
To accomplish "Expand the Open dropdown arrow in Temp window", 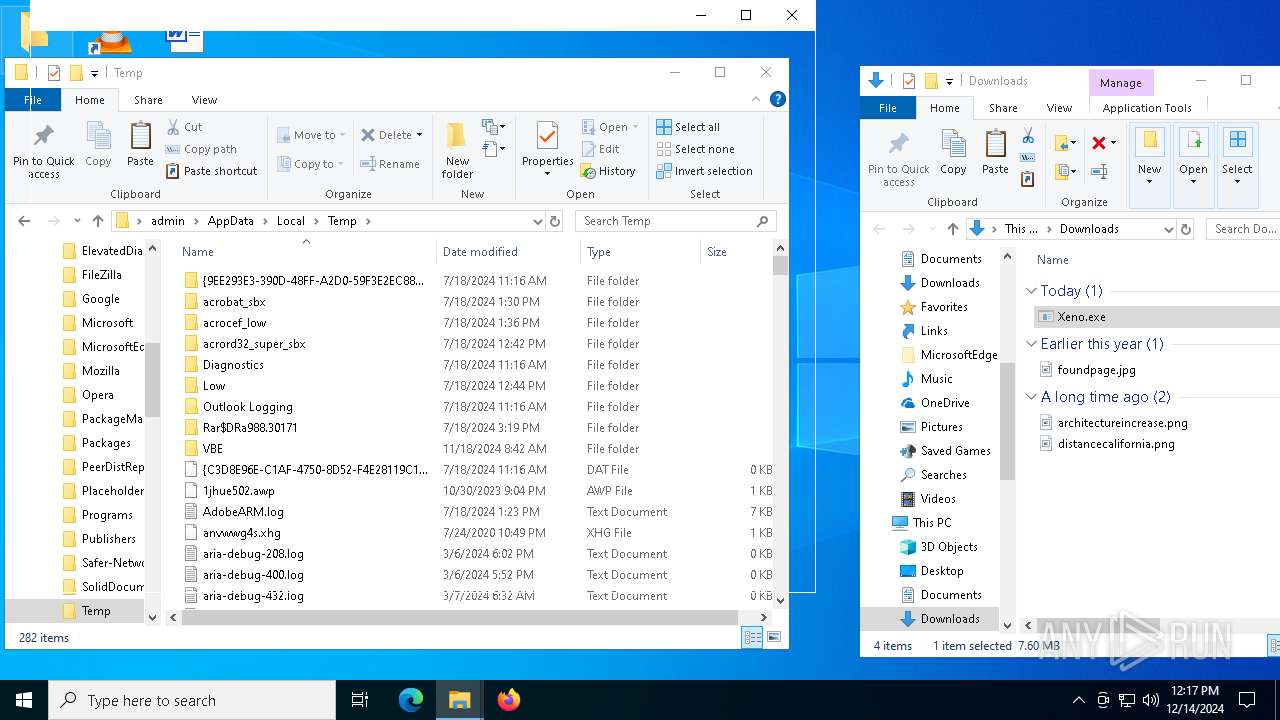I will [635, 127].
